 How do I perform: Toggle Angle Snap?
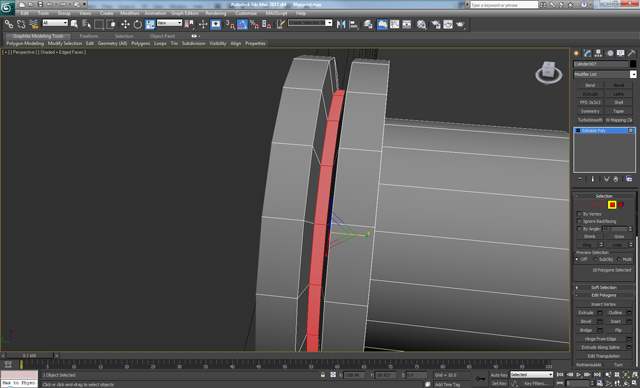pyautogui.click(x=242, y=24)
